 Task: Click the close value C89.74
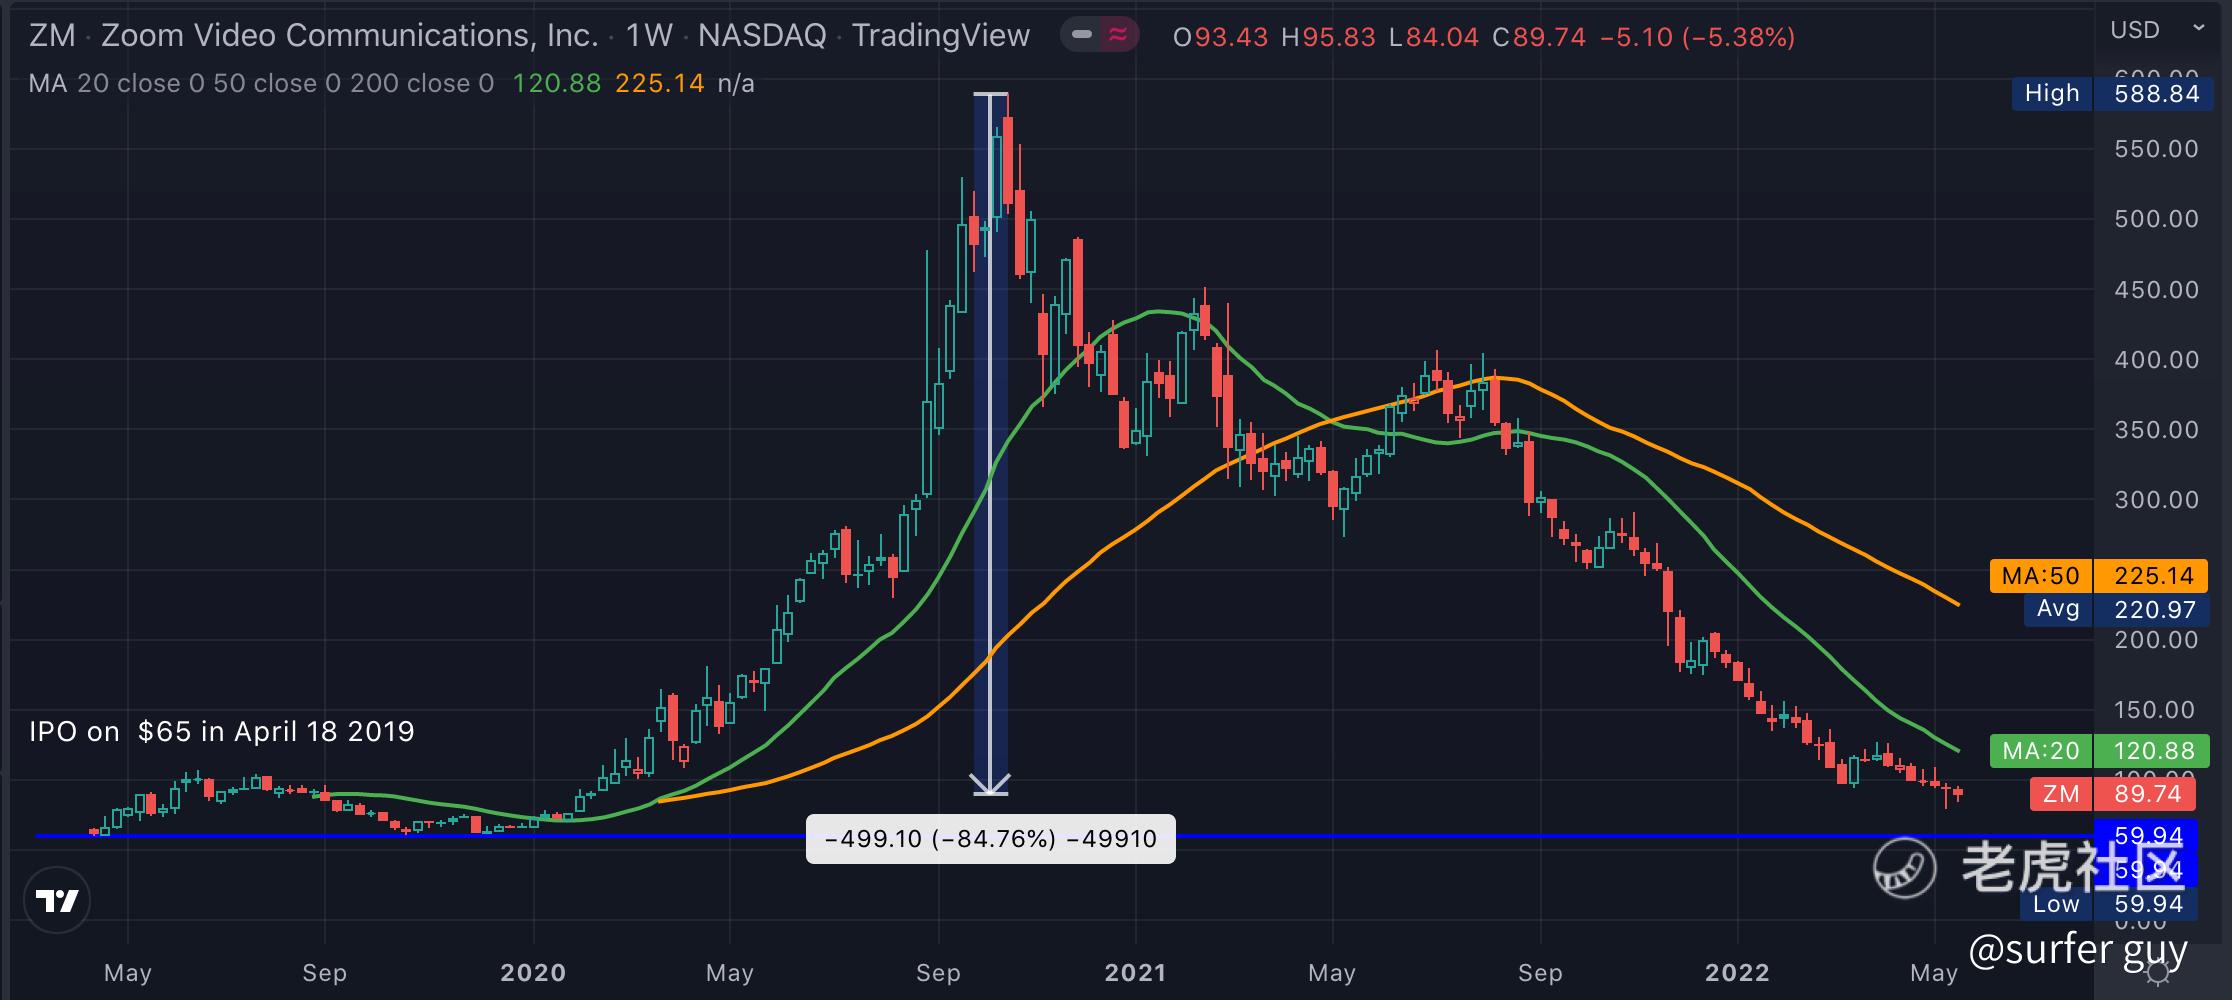[1539, 37]
